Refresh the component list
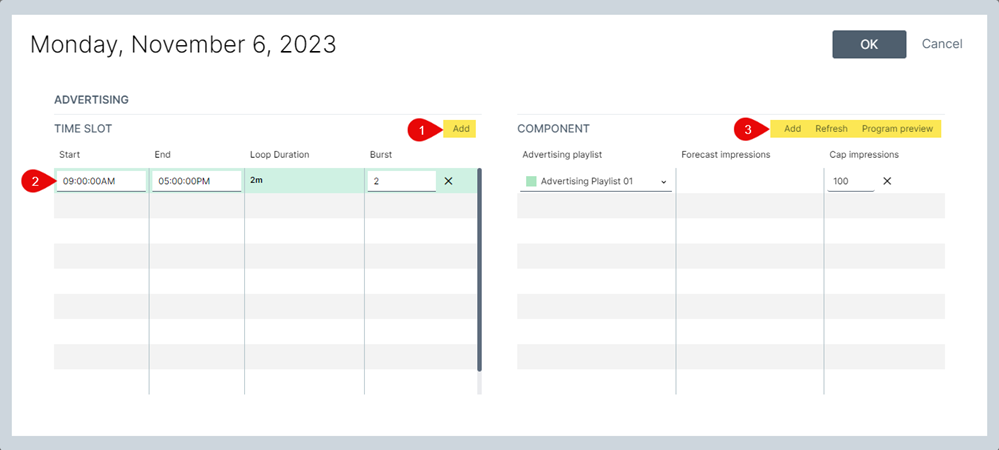 pos(831,129)
